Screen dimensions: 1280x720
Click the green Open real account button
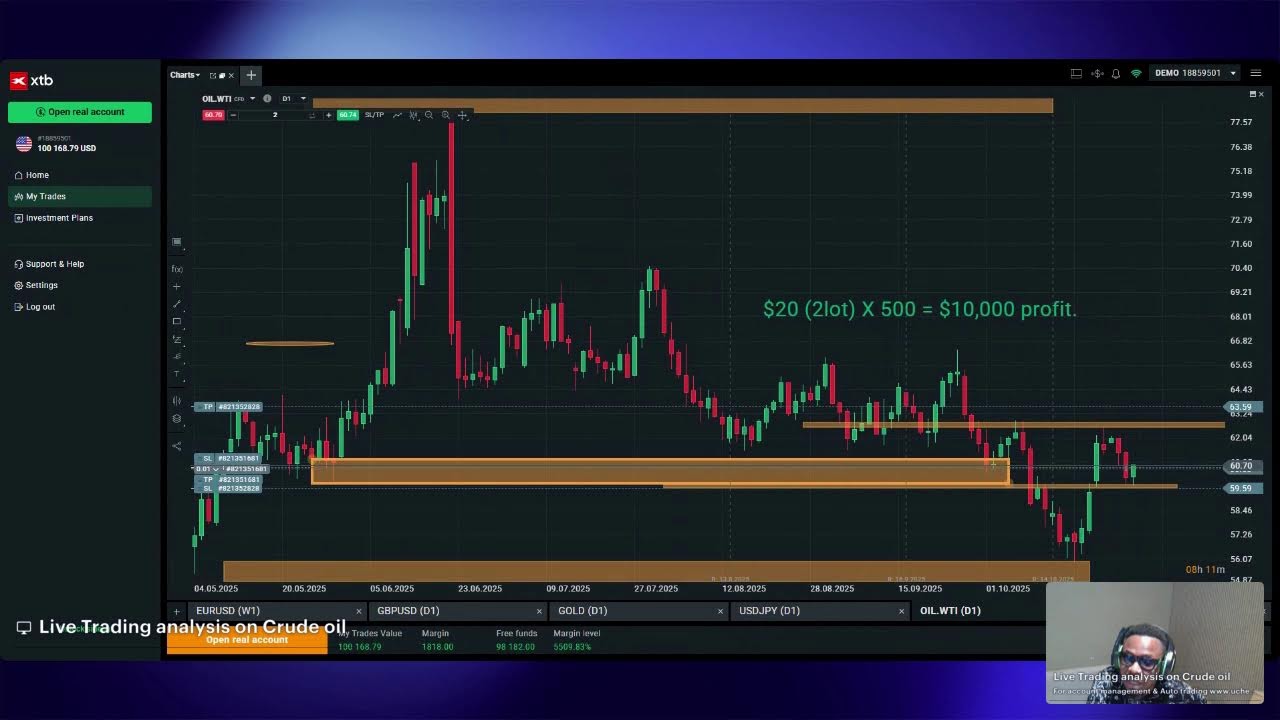pyautogui.click(x=80, y=112)
